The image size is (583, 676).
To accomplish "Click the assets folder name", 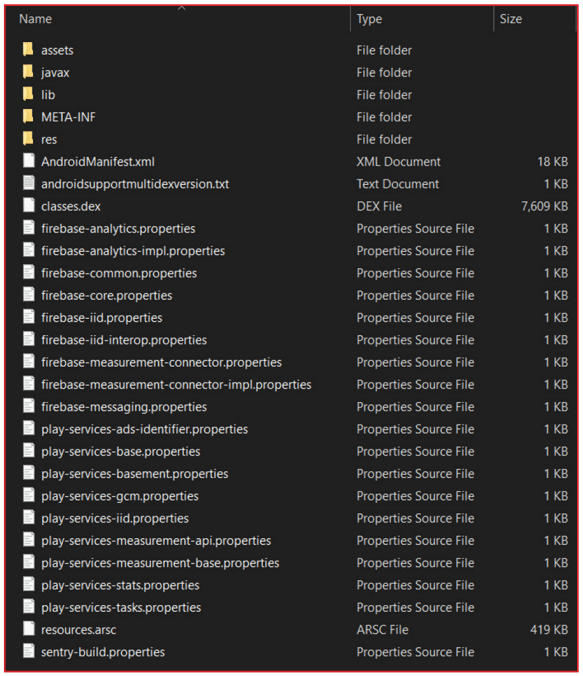I will click(57, 50).
